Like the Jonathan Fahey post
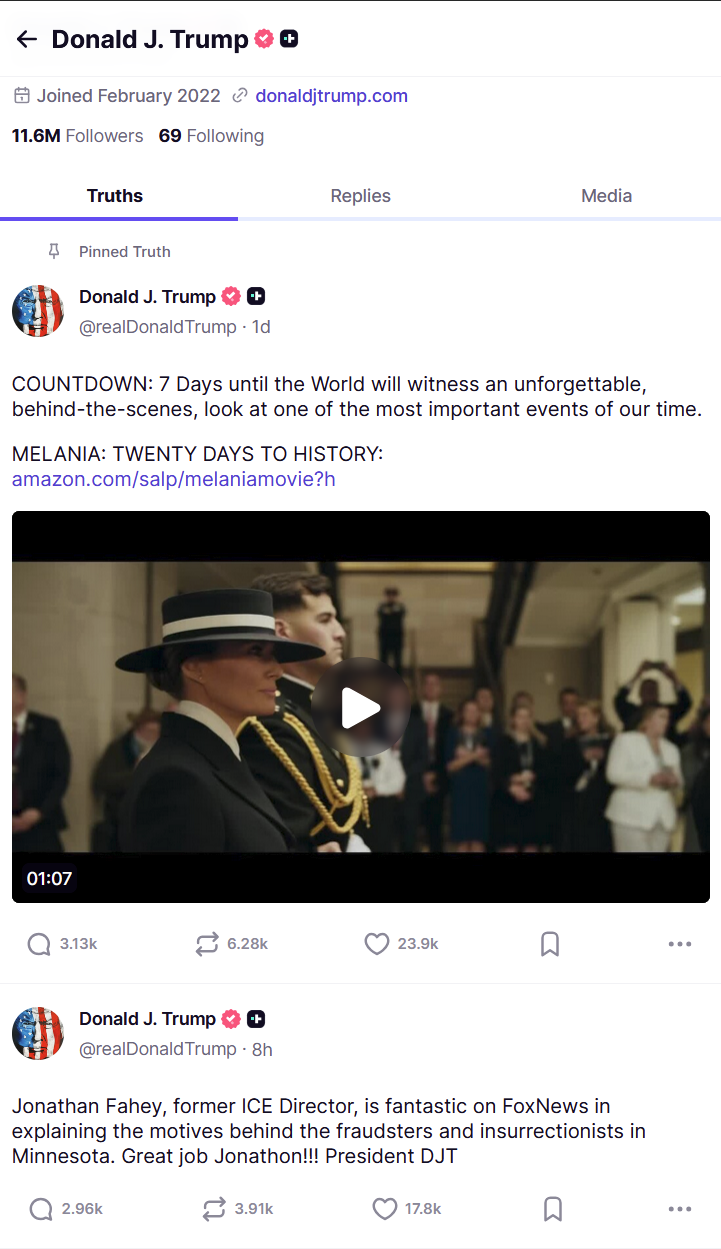721x1249 pixels. coord(385,1209)
